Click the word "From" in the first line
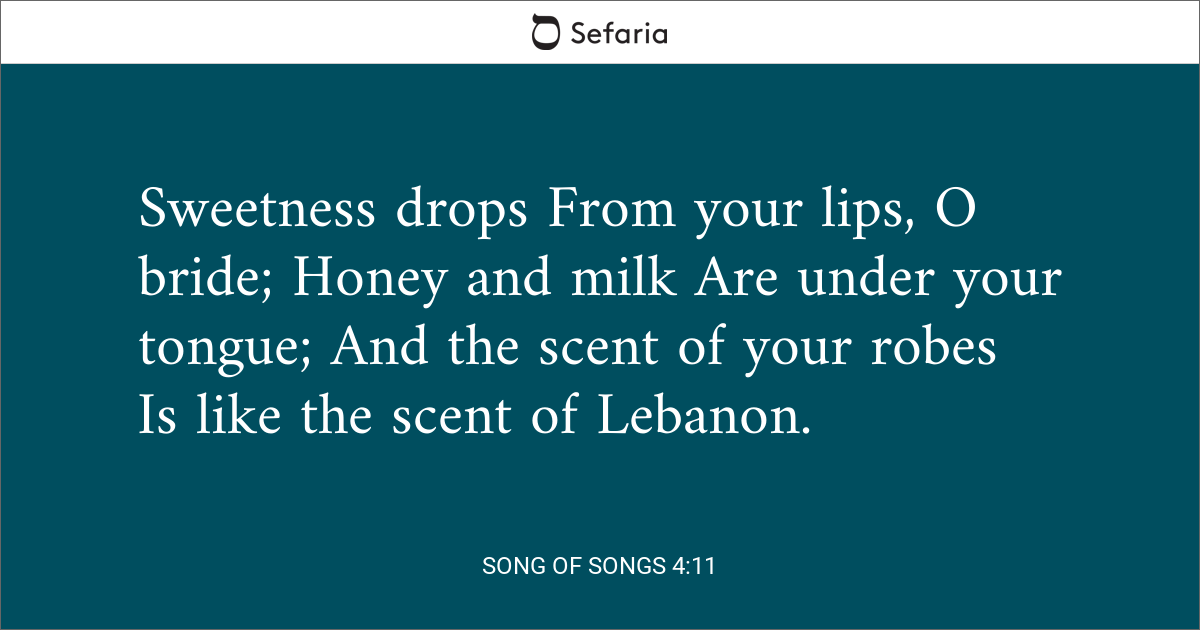1200x630 pixels. [x=592, y=209]
